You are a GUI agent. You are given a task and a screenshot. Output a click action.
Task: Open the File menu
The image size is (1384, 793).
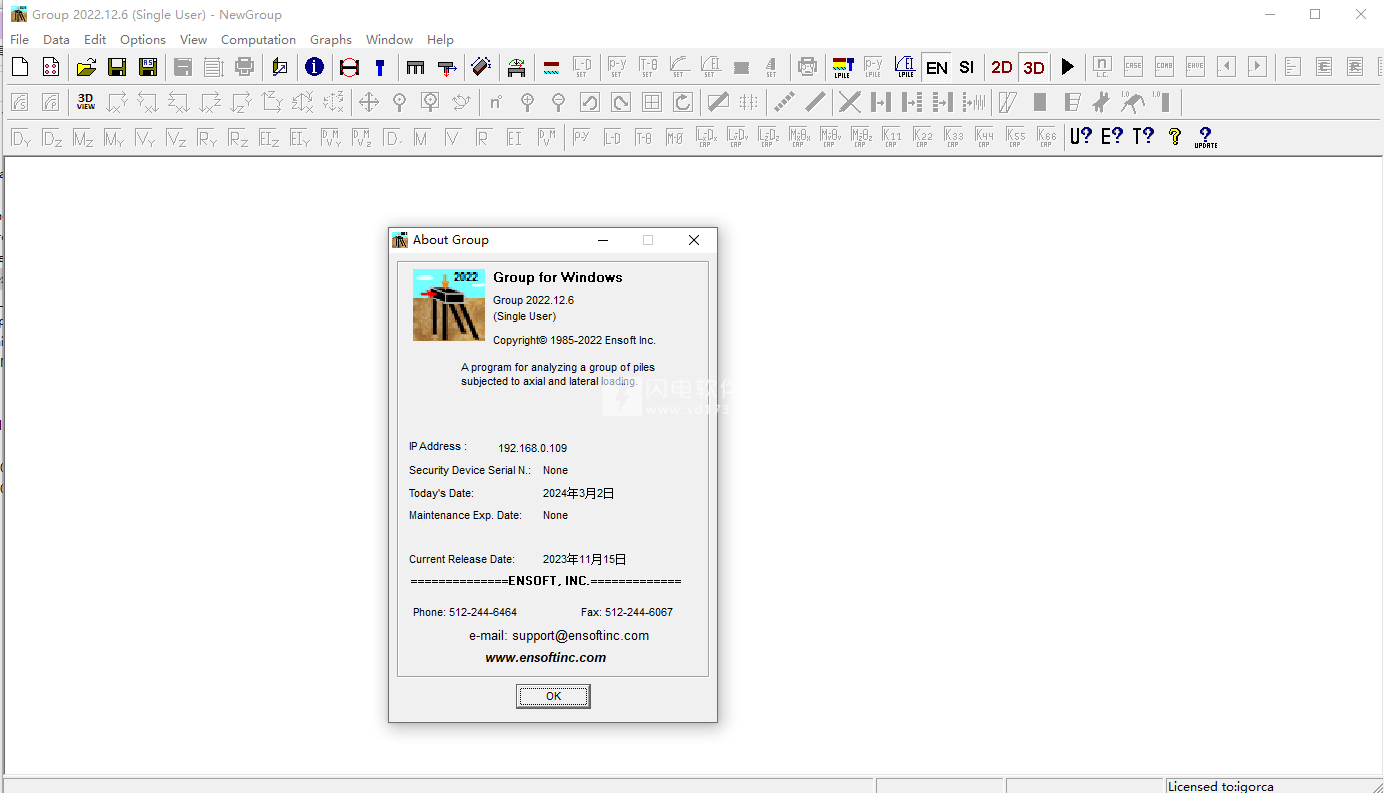pyautogui.click(x=19, y=40)
